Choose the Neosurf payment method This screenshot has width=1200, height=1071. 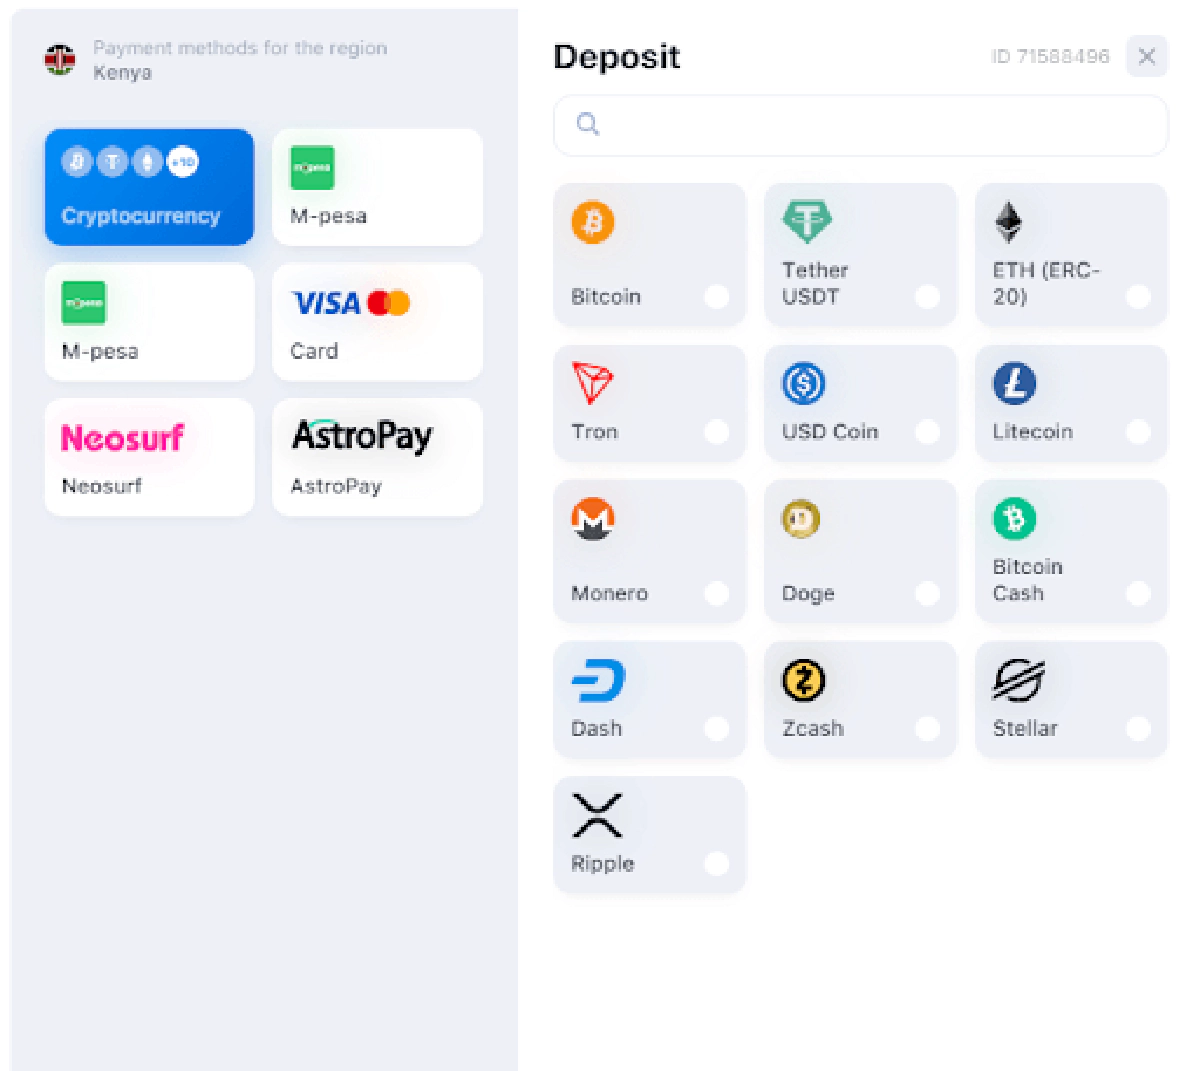point(149,457)
